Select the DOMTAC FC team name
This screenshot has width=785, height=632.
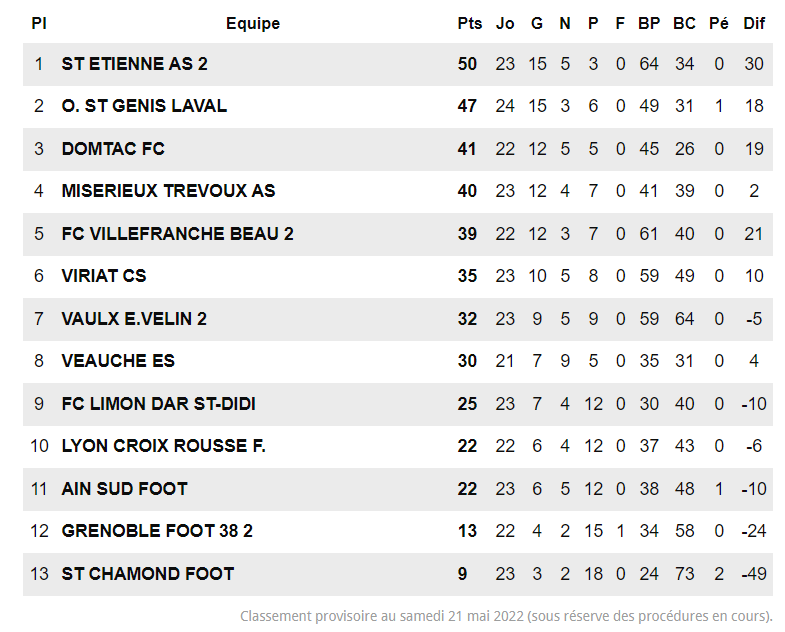pos(113,149)
